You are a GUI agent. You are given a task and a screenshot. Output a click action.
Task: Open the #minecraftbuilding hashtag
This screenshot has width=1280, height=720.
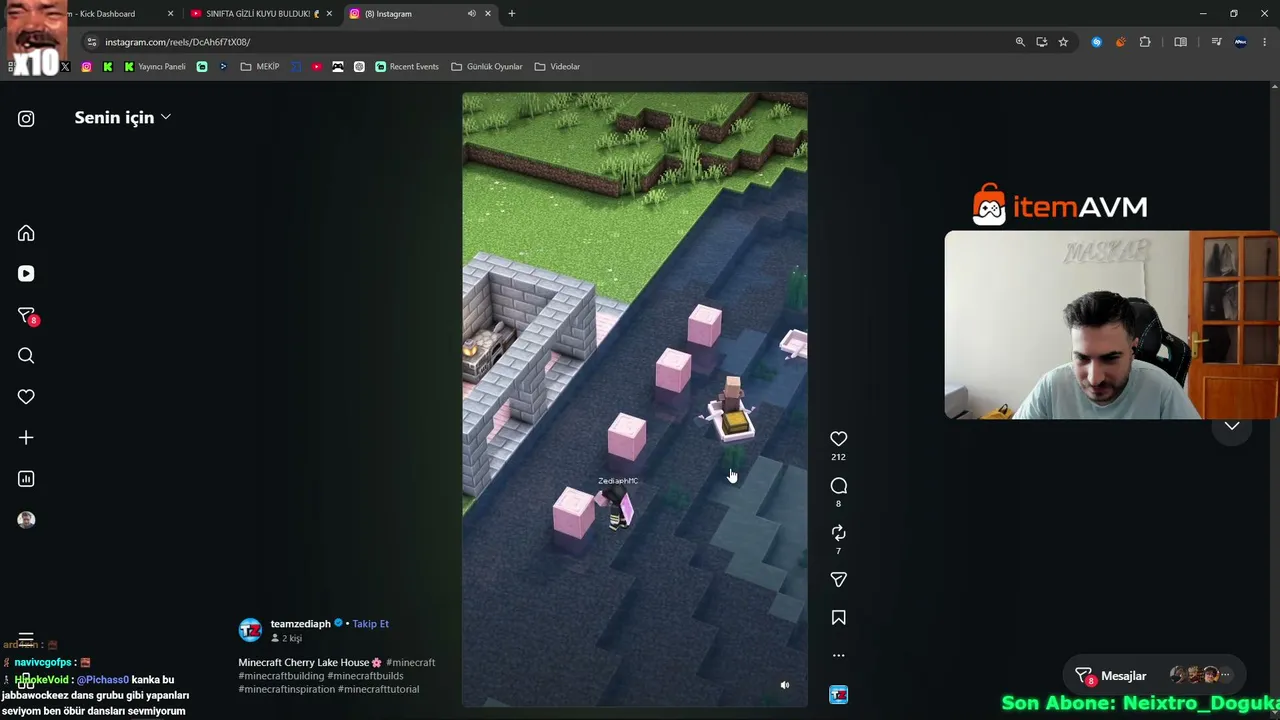point(281,676)
